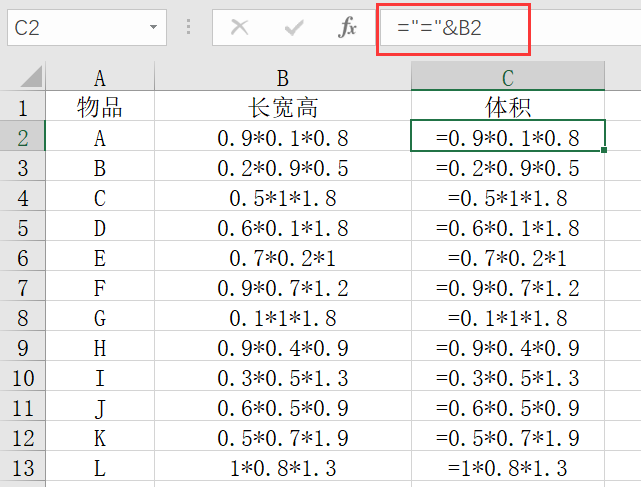
Task: Click cell containing 0.5*1*1.8 in column B
Action: [283, 196]
